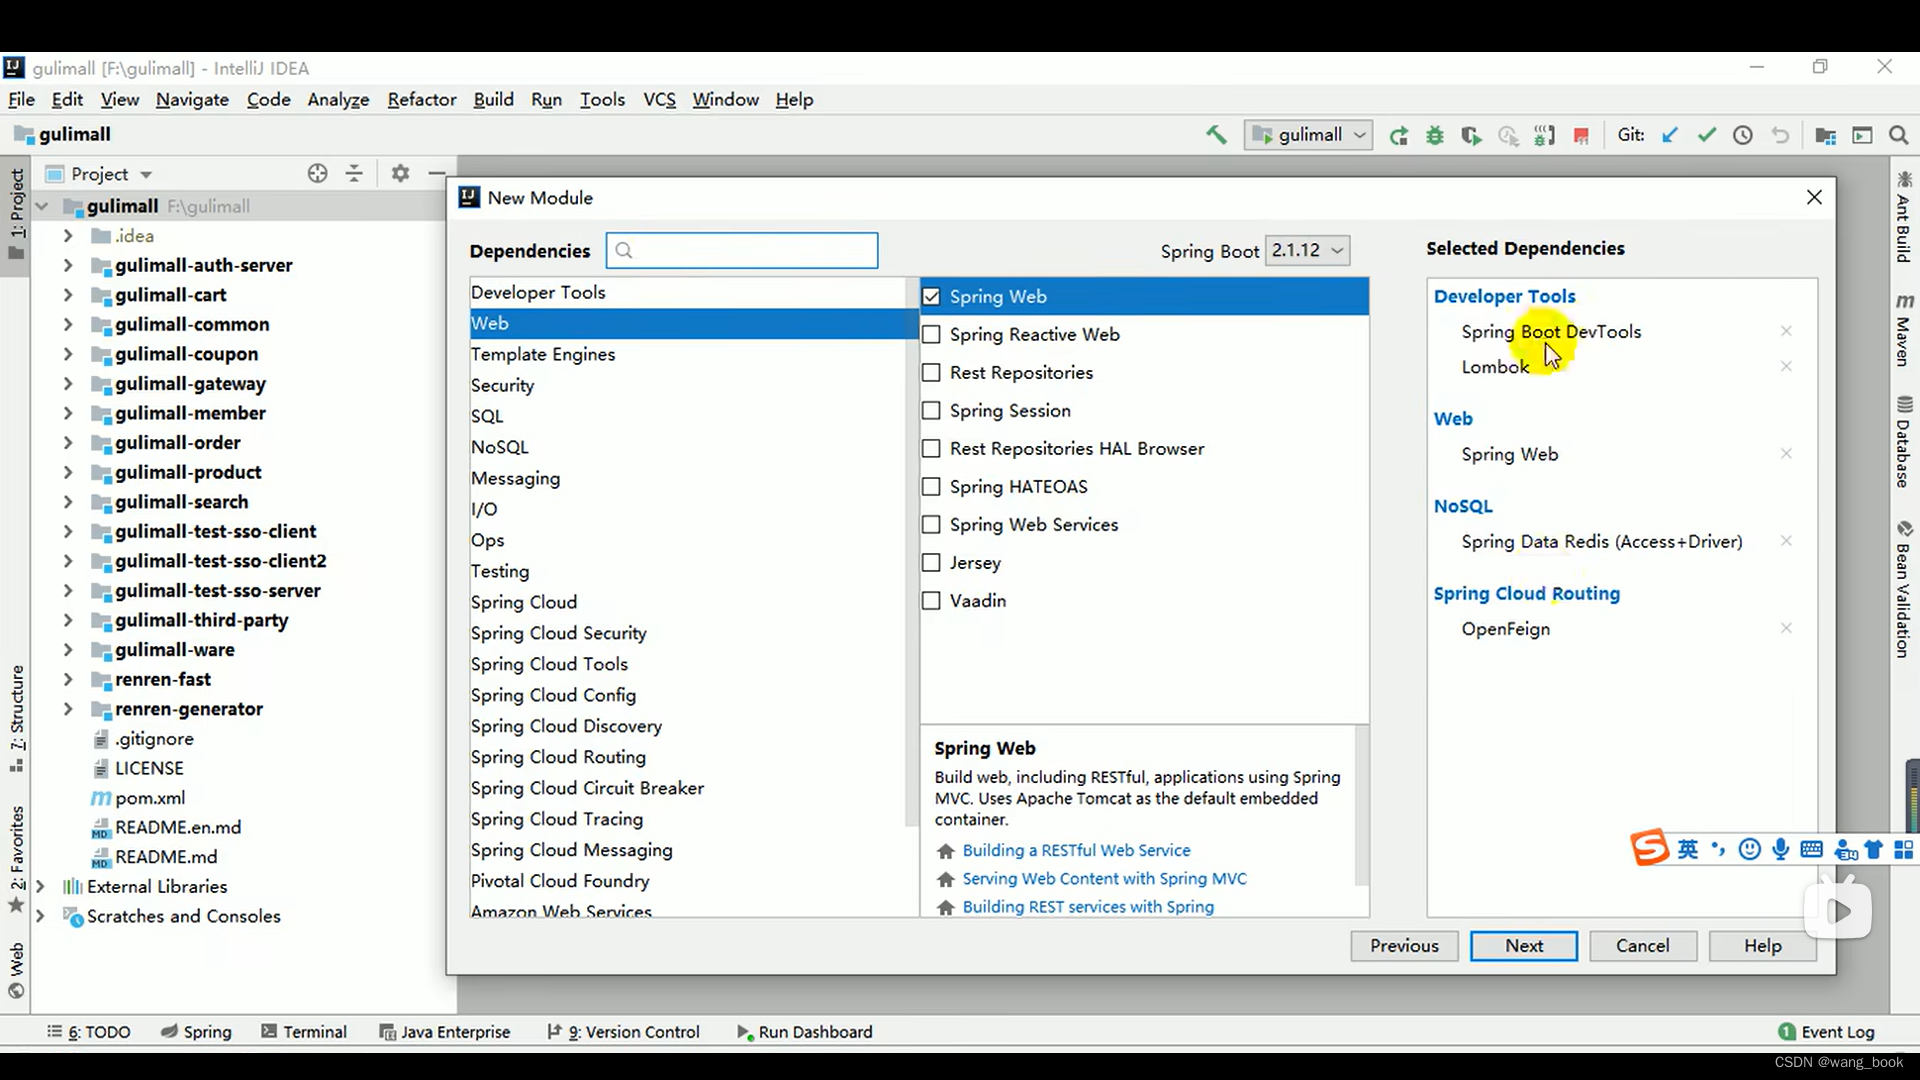This screenshot has height=1080, width=1920.
Task: Remove Spring Web from selected dependencies
Action: (1786, 453)
